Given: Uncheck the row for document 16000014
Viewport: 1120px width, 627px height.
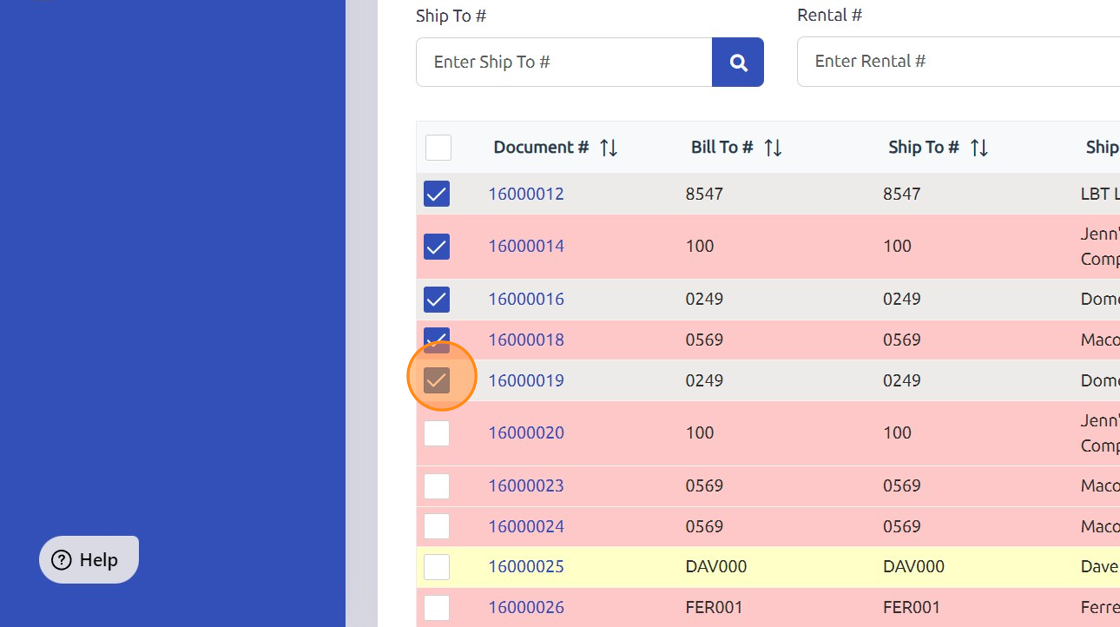Looking at the screenshot, I should click(437, 246).
